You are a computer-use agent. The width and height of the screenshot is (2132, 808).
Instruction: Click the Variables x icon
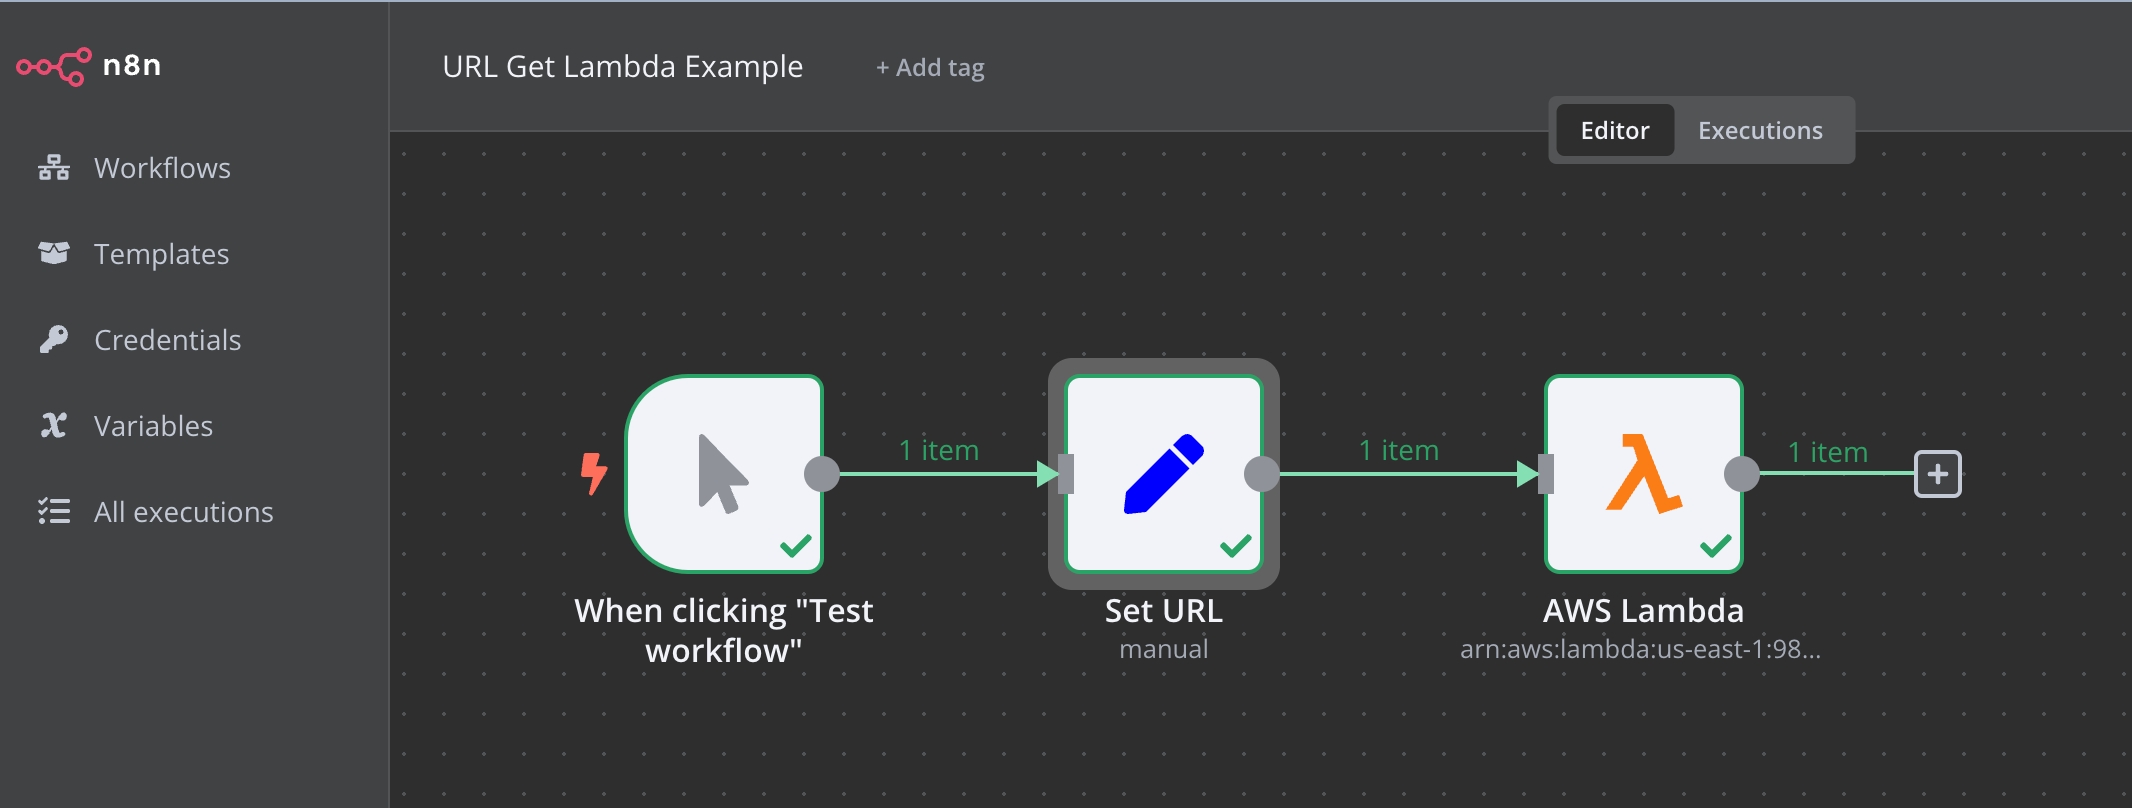tap(54, 425)
